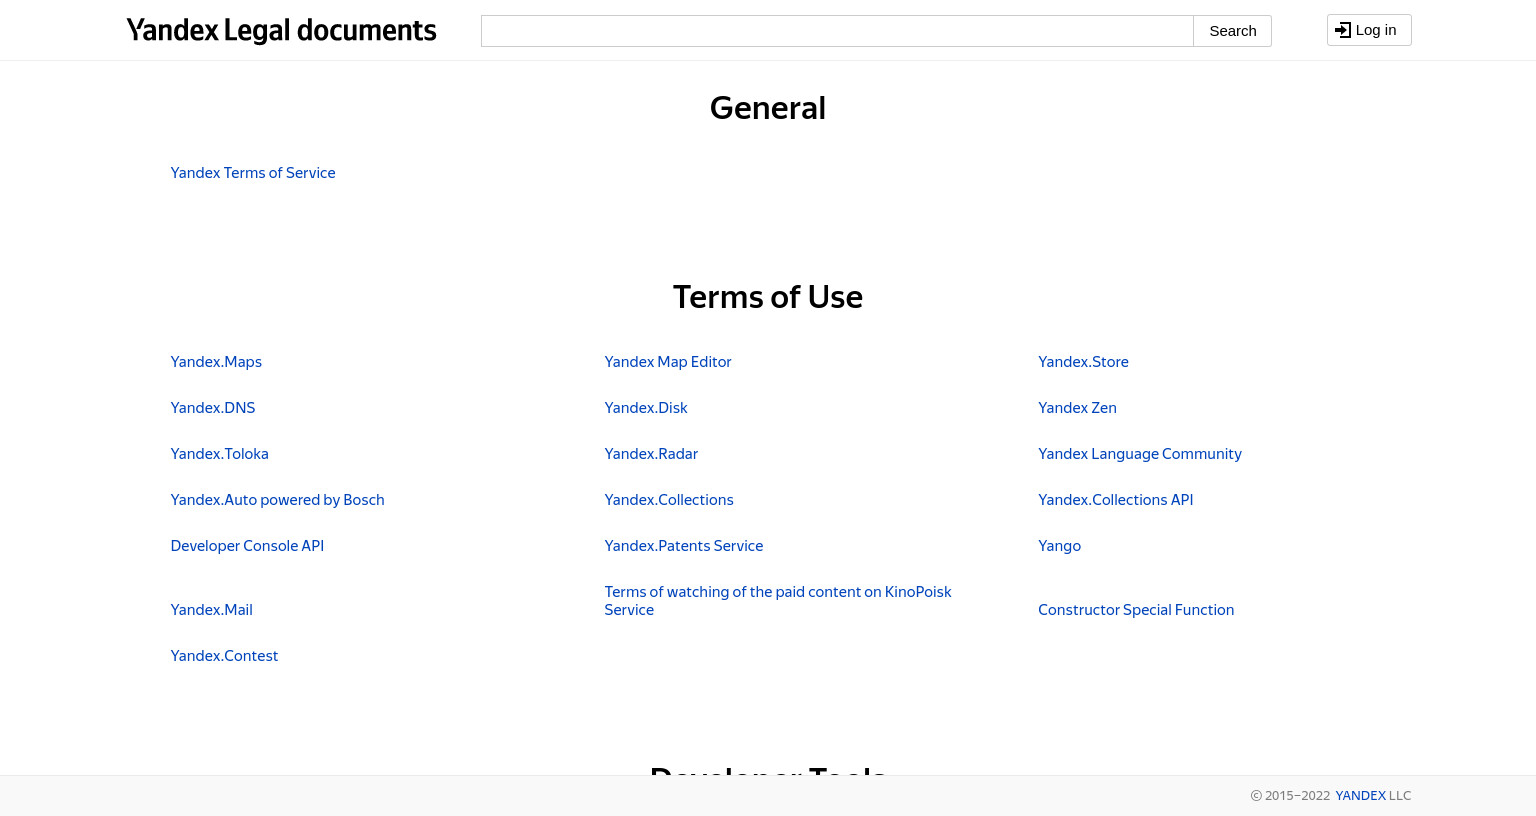
Task: Open Yandex.Patents Service link
Action: coord(684,546)
